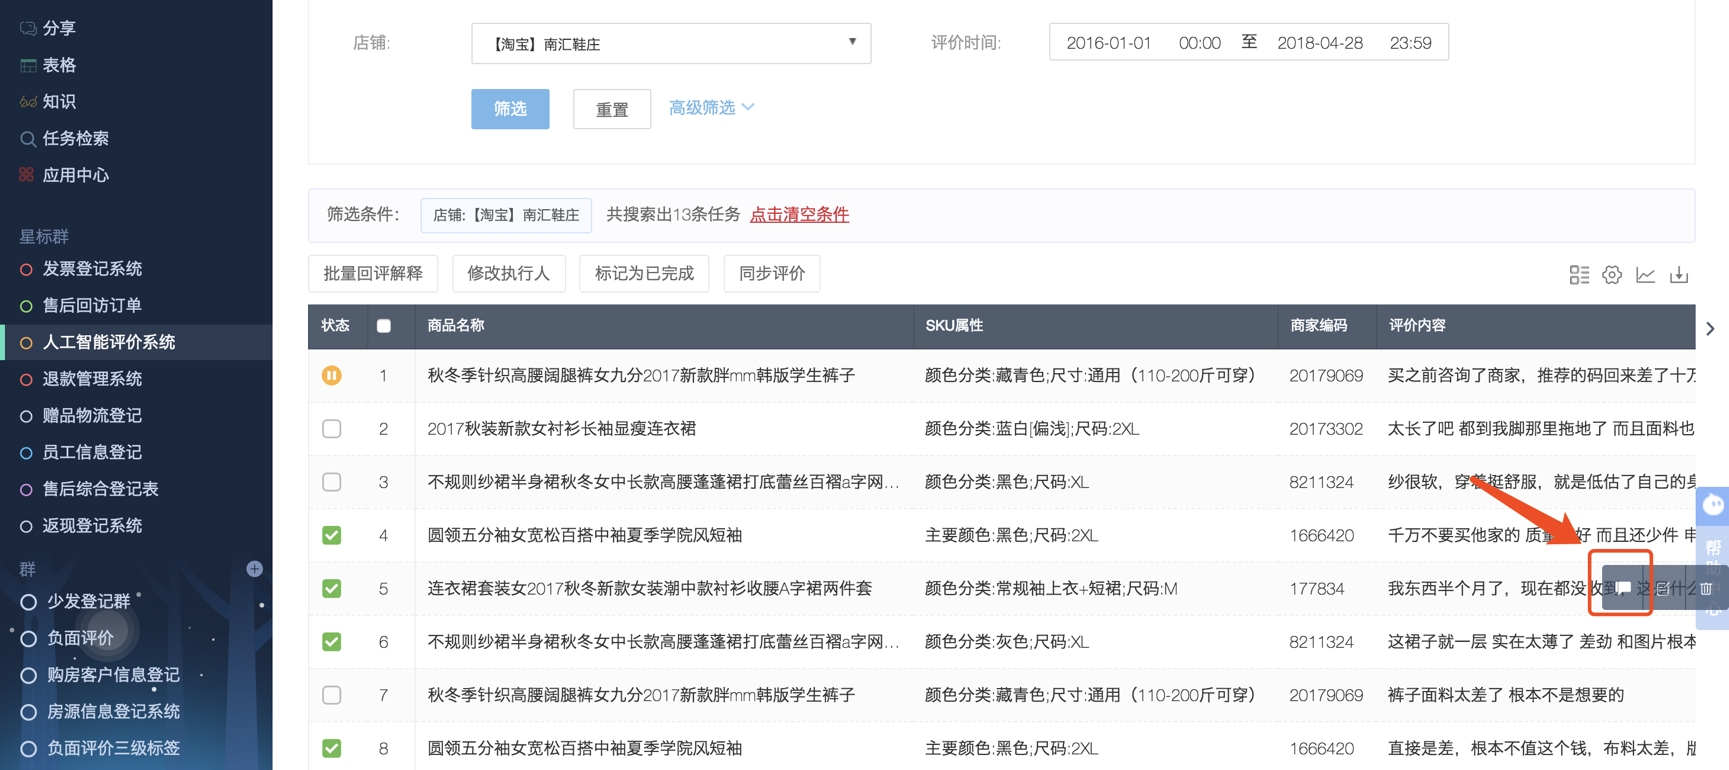Click the orange pause status icon on row 1
The height and width of the screenshot is (770, 1729).
pos(332,375)
